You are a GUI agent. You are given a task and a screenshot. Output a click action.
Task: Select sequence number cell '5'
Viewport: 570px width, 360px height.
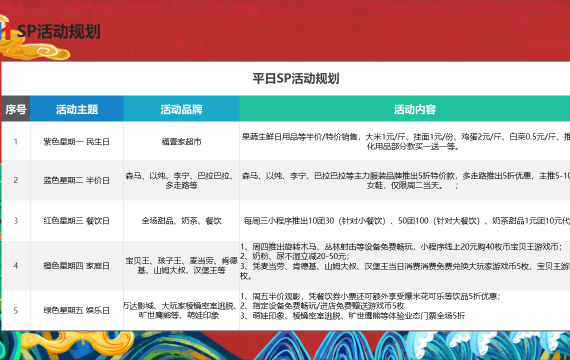point(16,311)
